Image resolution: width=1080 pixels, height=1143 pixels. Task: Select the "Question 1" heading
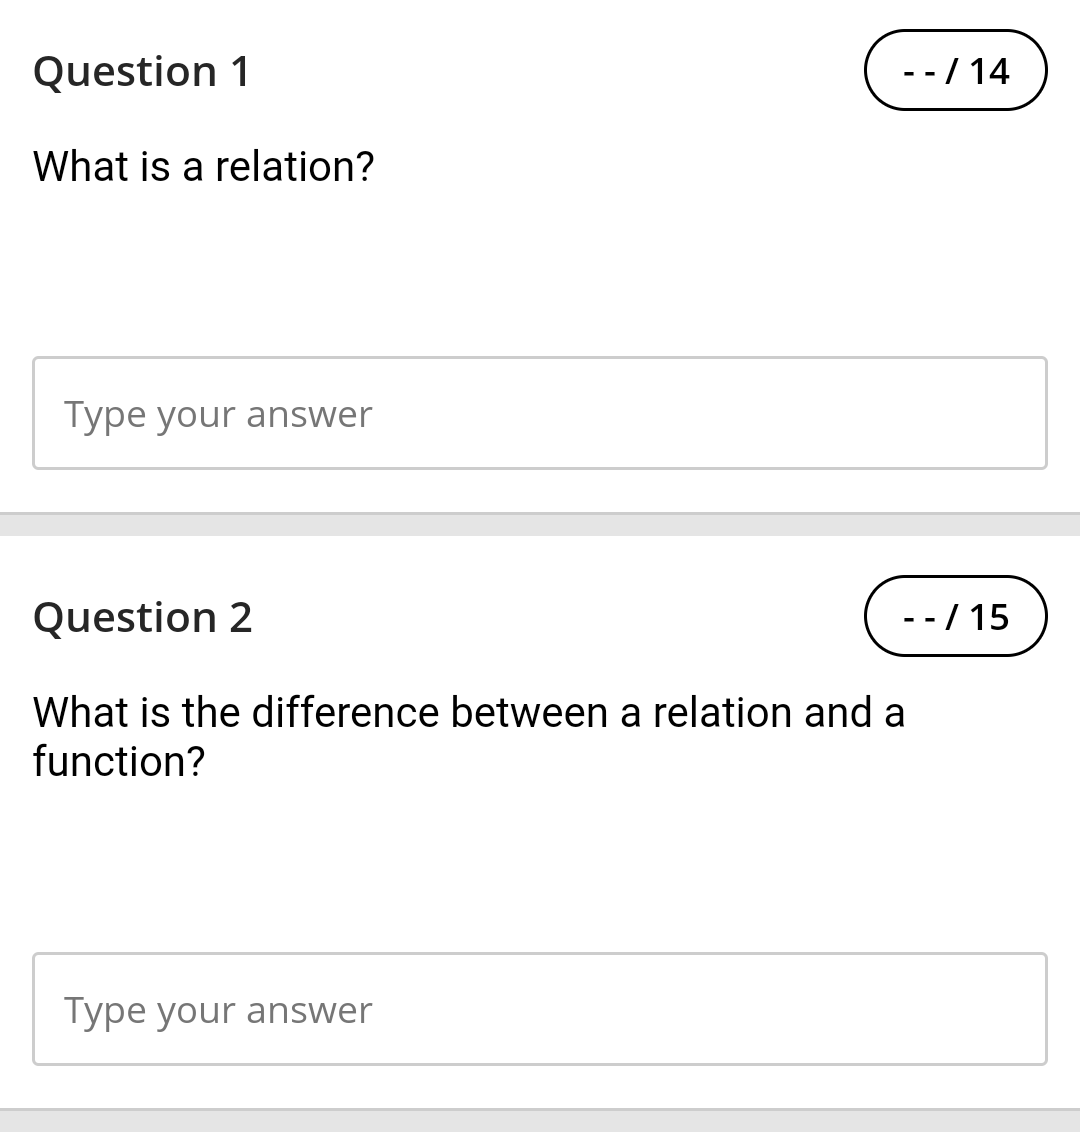[x=141, y=72]
